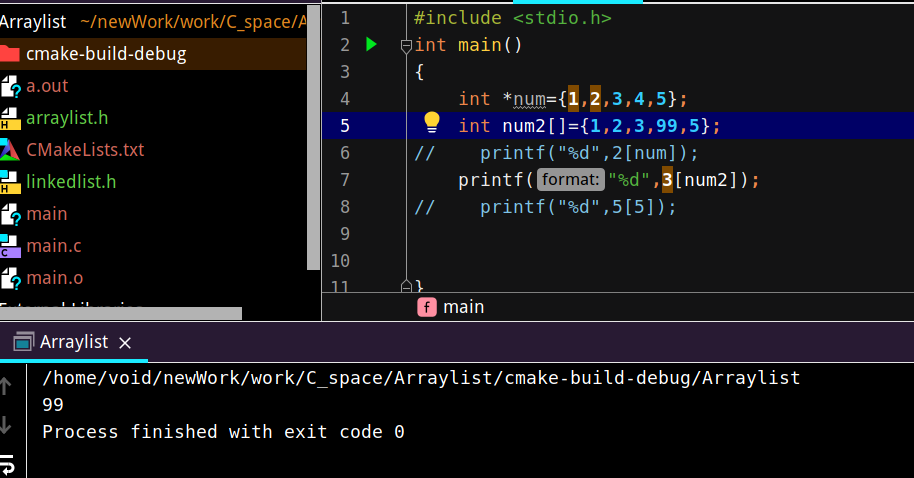914x478 pixels.
Task: Select main.o object file
Action: click(55, 278)
